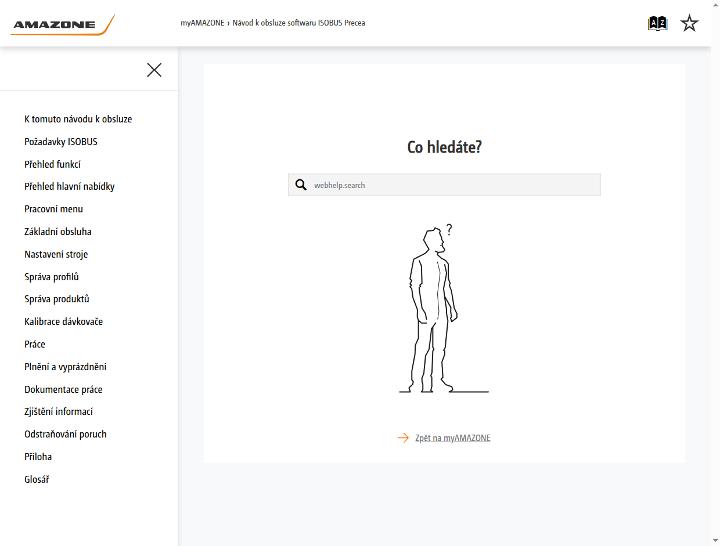Image resolution: width=720 pixels, height=546 pixels.
Task: Open the Požadavky ISOBUS chapter
Action: pos(61,141)
